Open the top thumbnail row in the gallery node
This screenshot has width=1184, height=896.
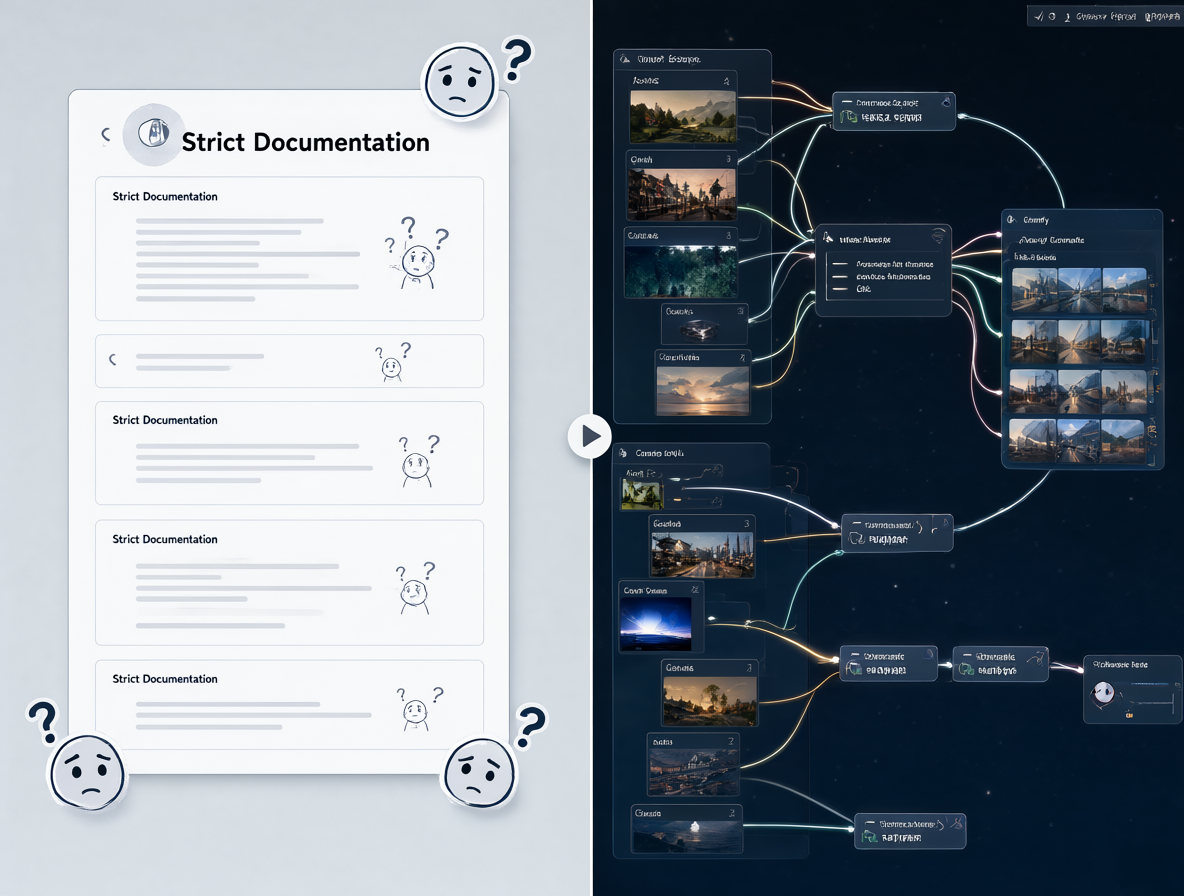coord(1079,290)
